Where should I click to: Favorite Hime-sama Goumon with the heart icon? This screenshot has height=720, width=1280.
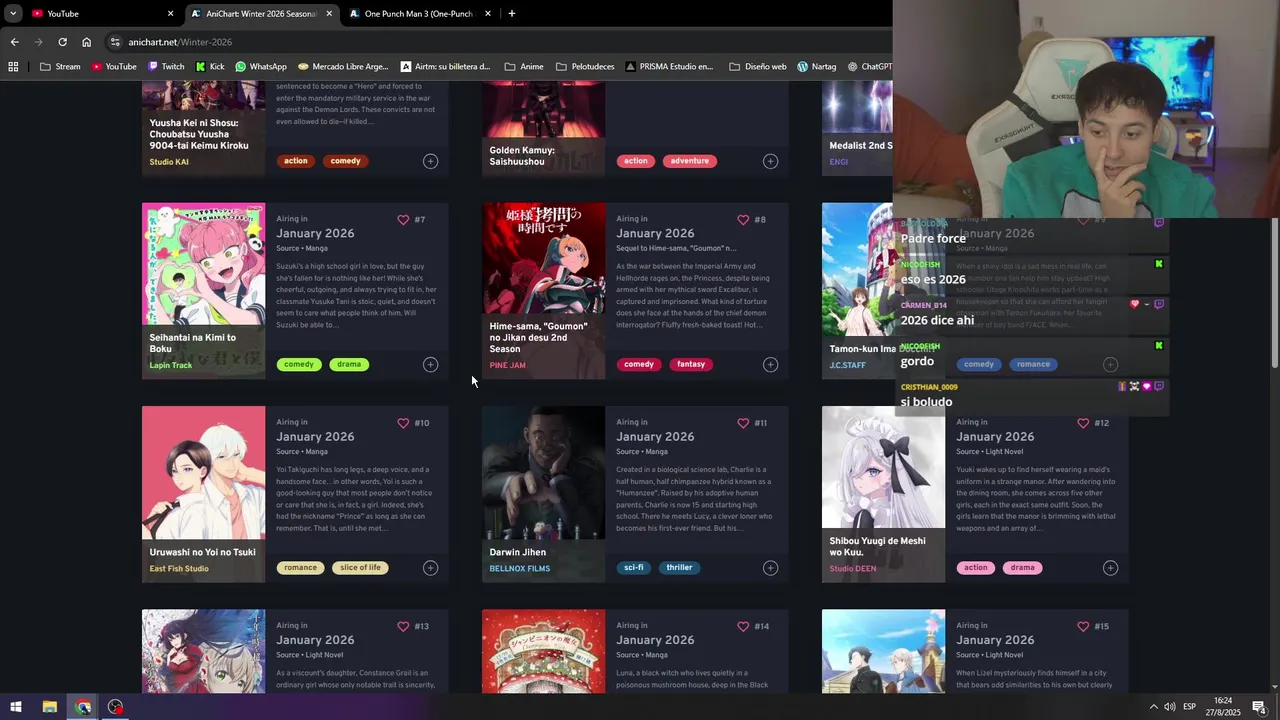click(x=743, y=220)
